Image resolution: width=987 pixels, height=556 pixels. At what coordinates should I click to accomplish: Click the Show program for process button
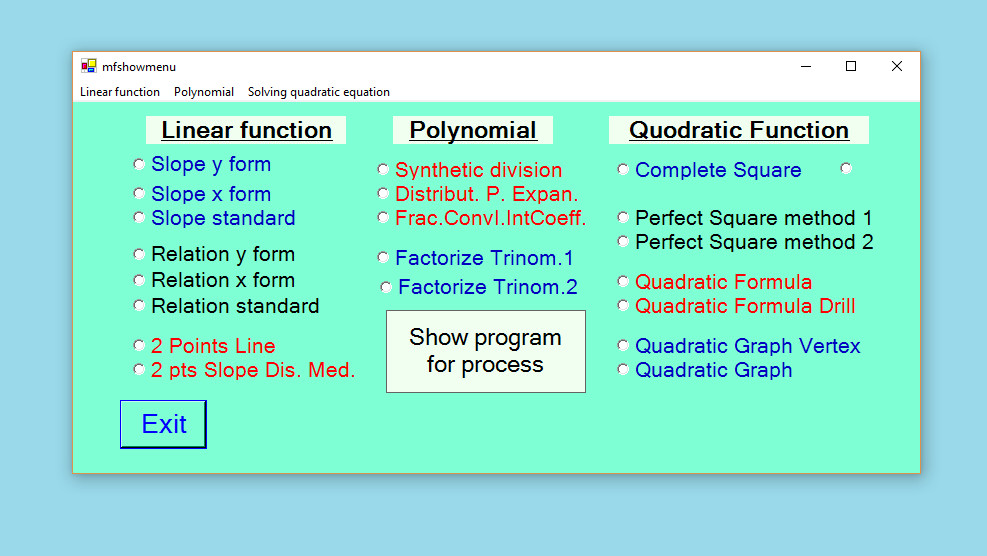click(x=485, y=351)
